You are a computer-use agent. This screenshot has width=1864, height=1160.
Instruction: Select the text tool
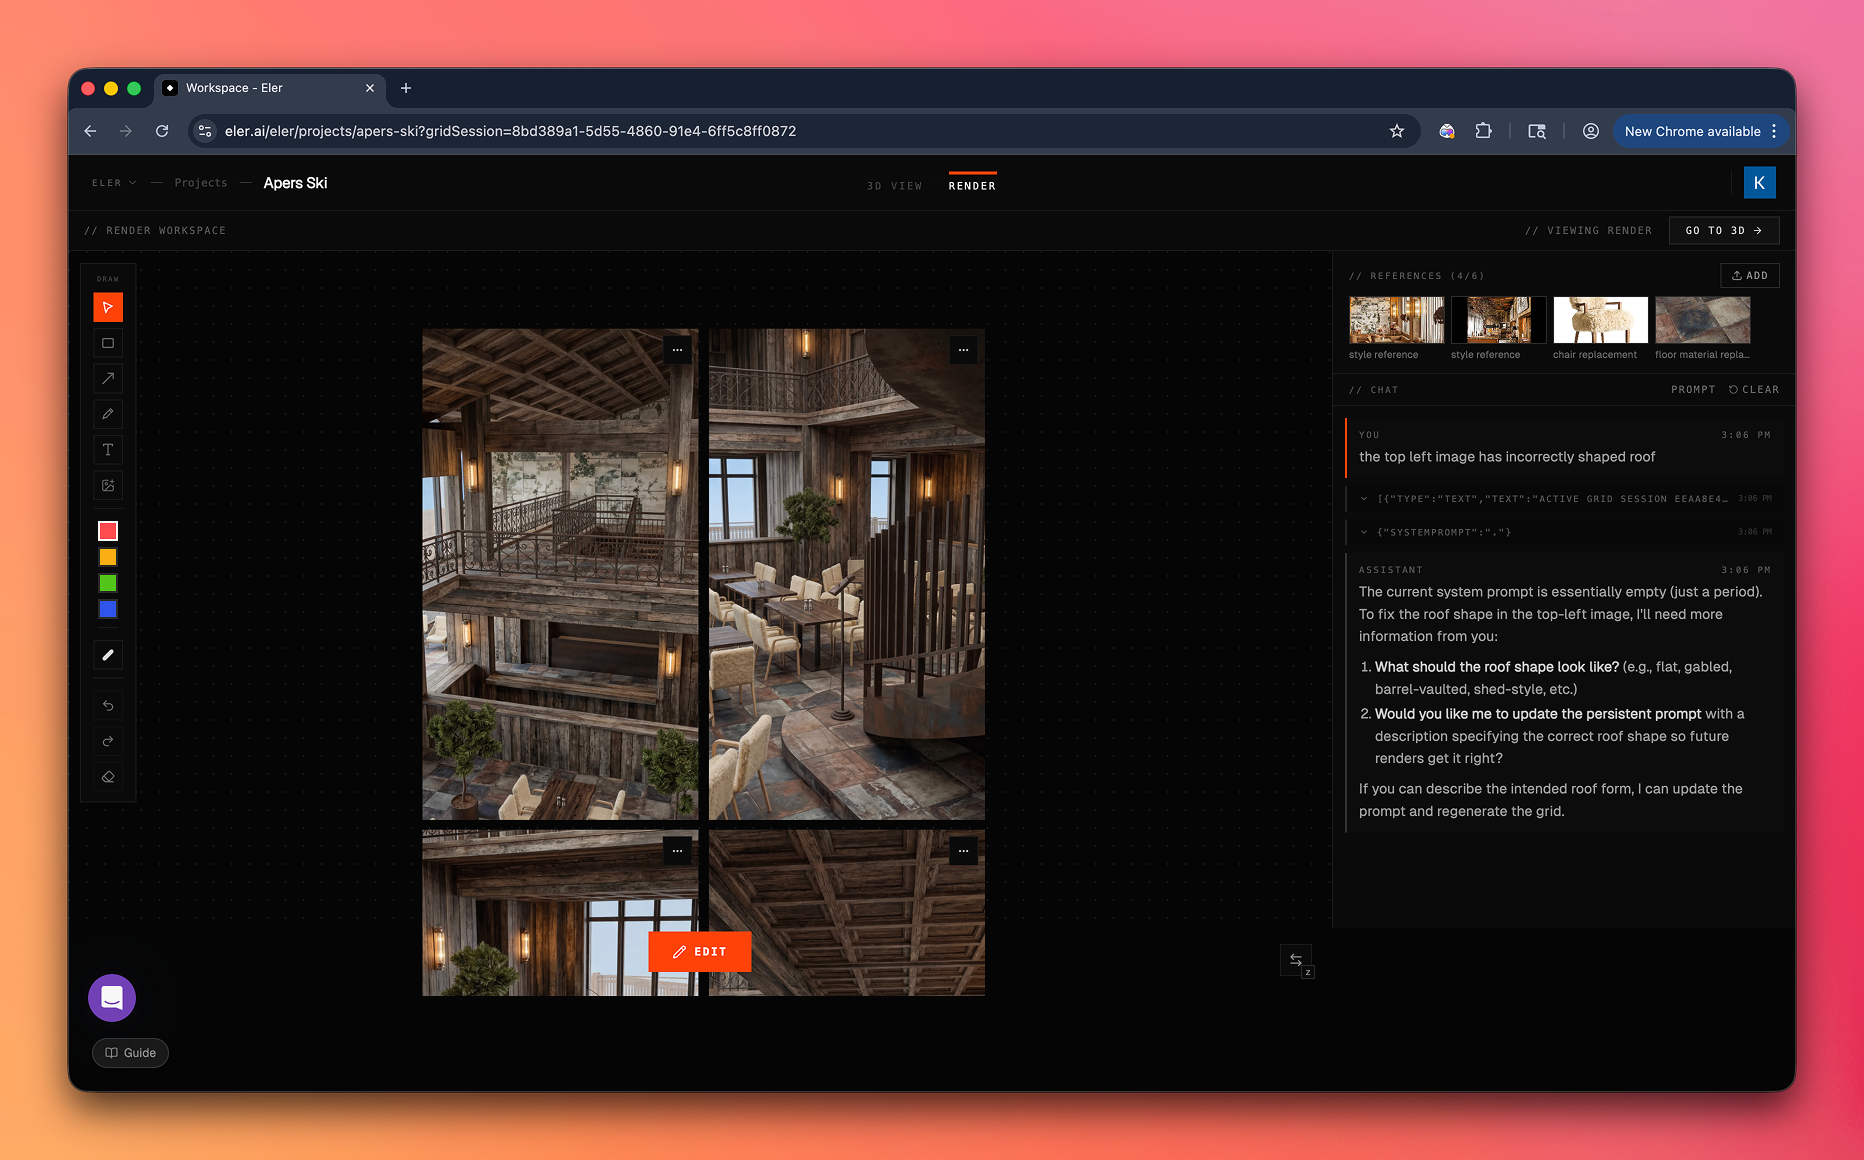click(x=108, y=450)
